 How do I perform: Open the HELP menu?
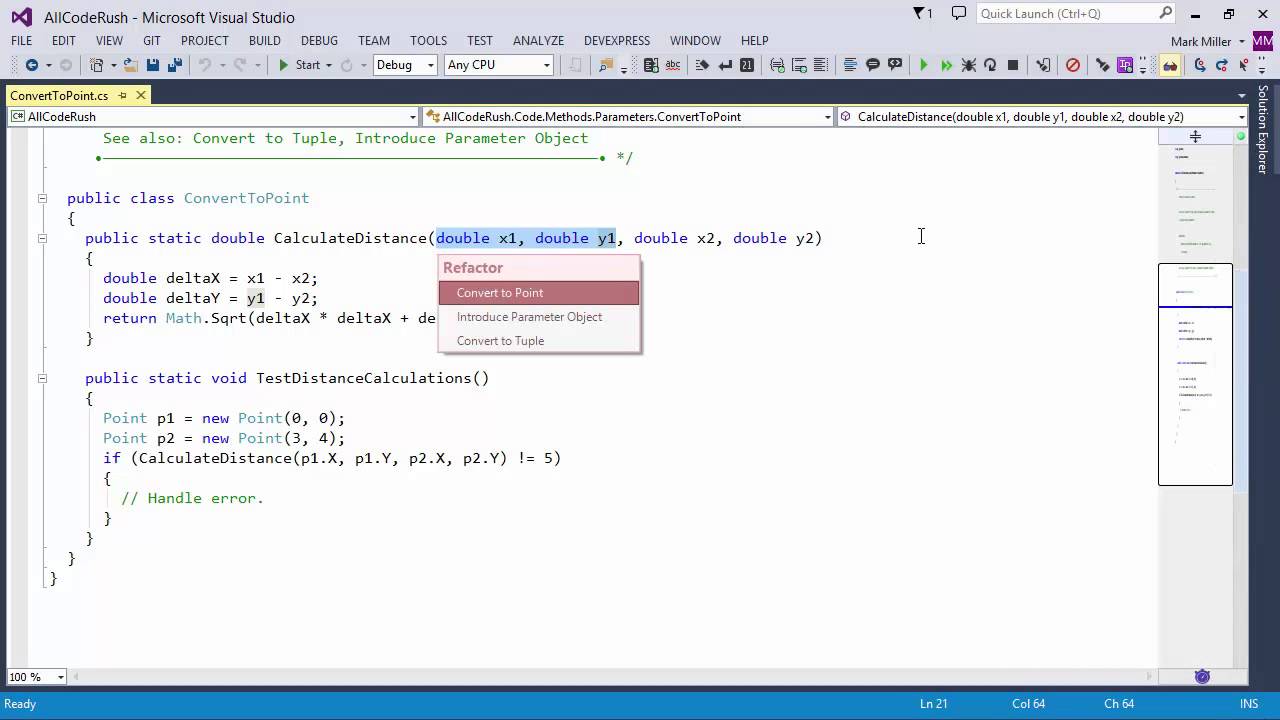(x=755, y=41)
